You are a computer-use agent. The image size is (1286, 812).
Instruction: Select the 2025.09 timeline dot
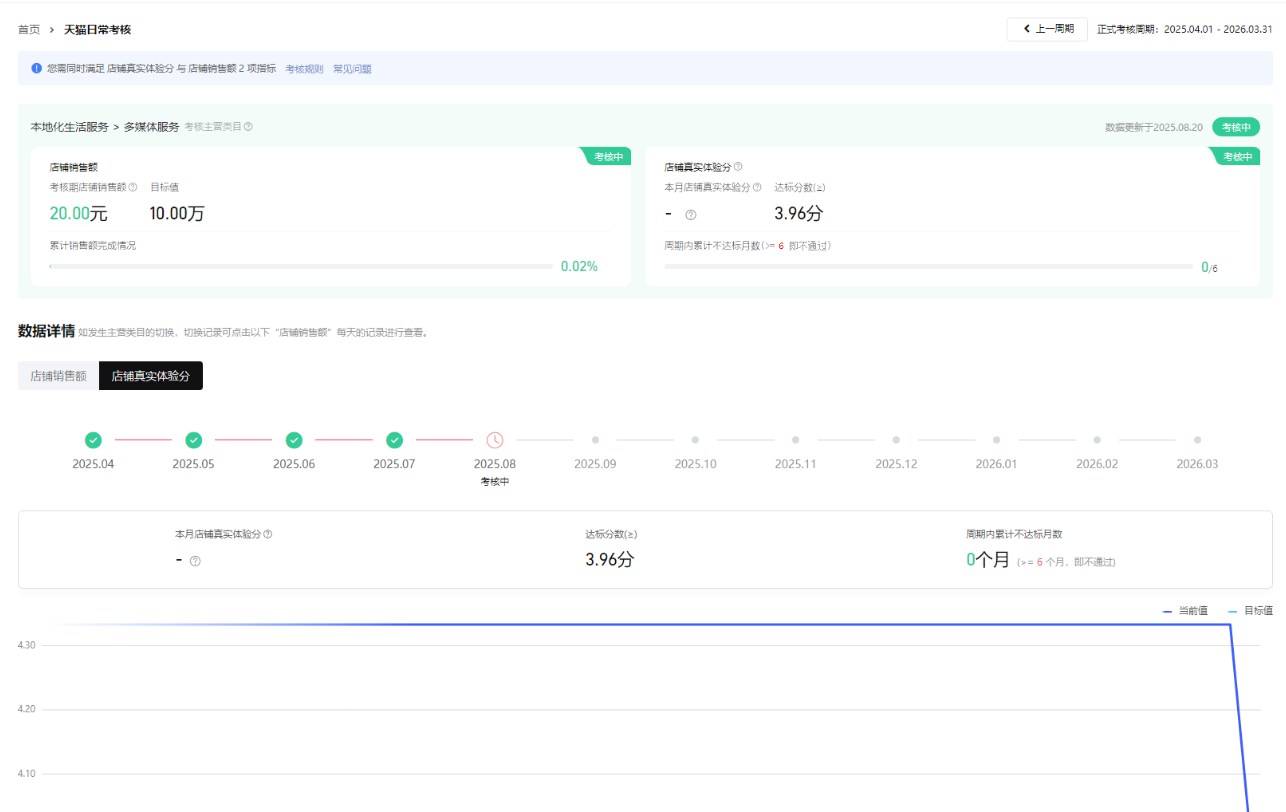(595, 440)
